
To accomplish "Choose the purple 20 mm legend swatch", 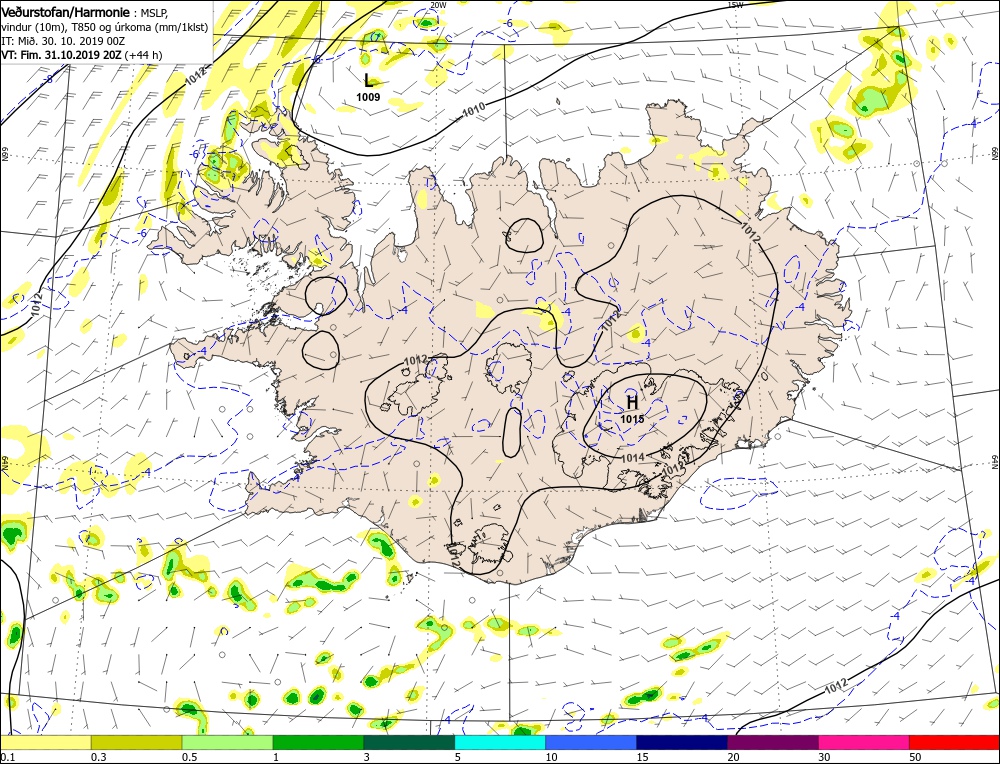I will point(773,742).
